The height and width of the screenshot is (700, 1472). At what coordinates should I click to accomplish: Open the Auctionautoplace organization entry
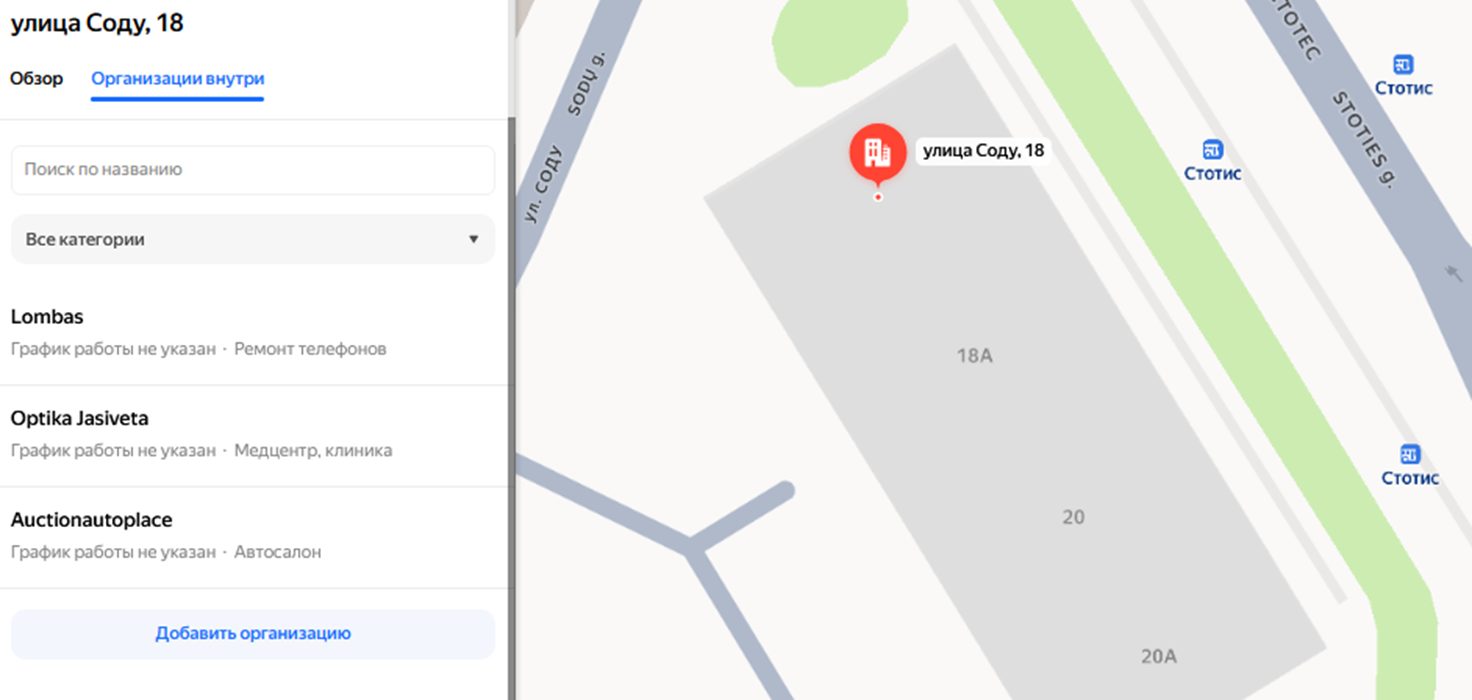(253, 538)
